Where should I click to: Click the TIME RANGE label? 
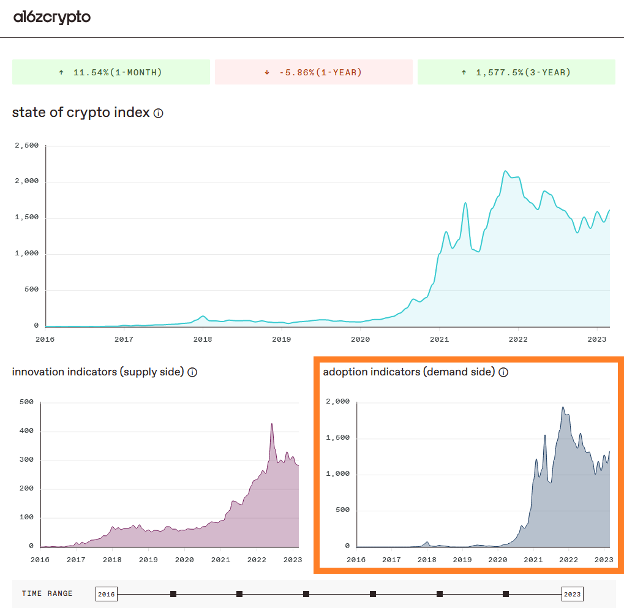[x=47, y=594]
